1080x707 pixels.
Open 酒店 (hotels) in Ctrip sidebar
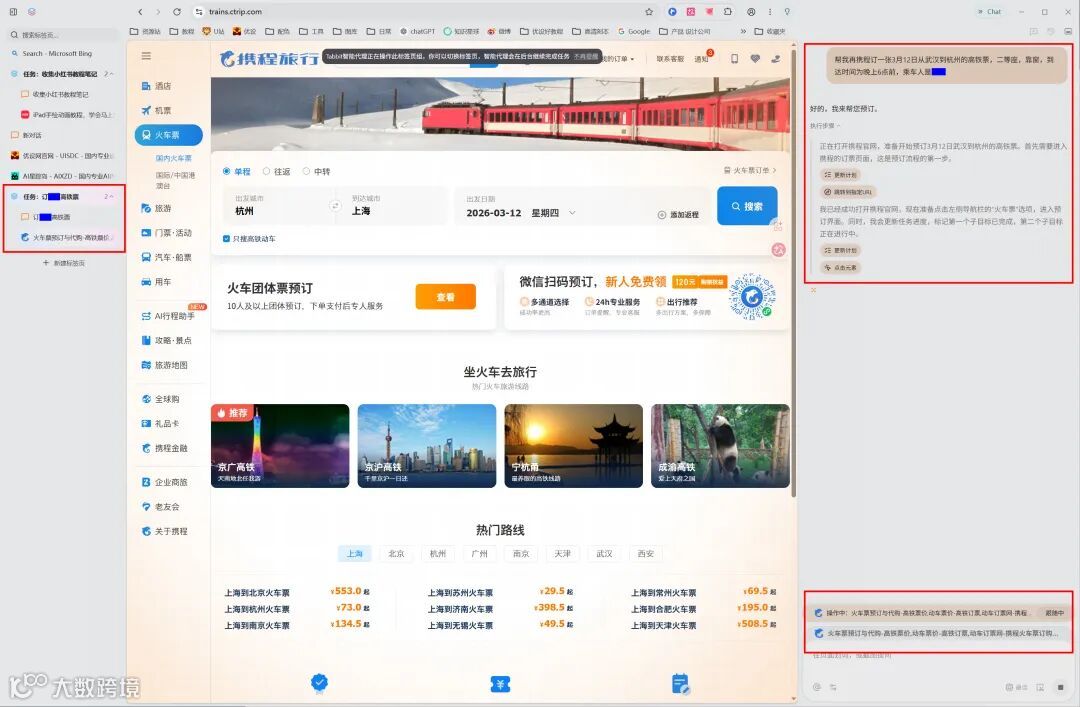coord(156,86)
